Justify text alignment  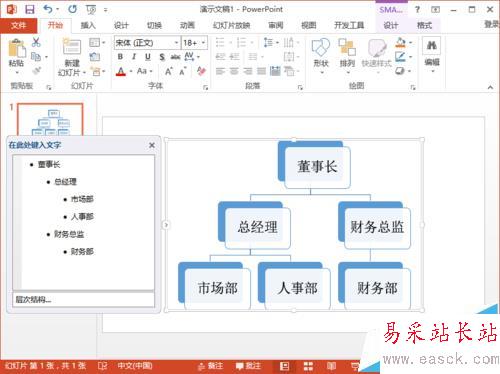(x=261, y=71)
